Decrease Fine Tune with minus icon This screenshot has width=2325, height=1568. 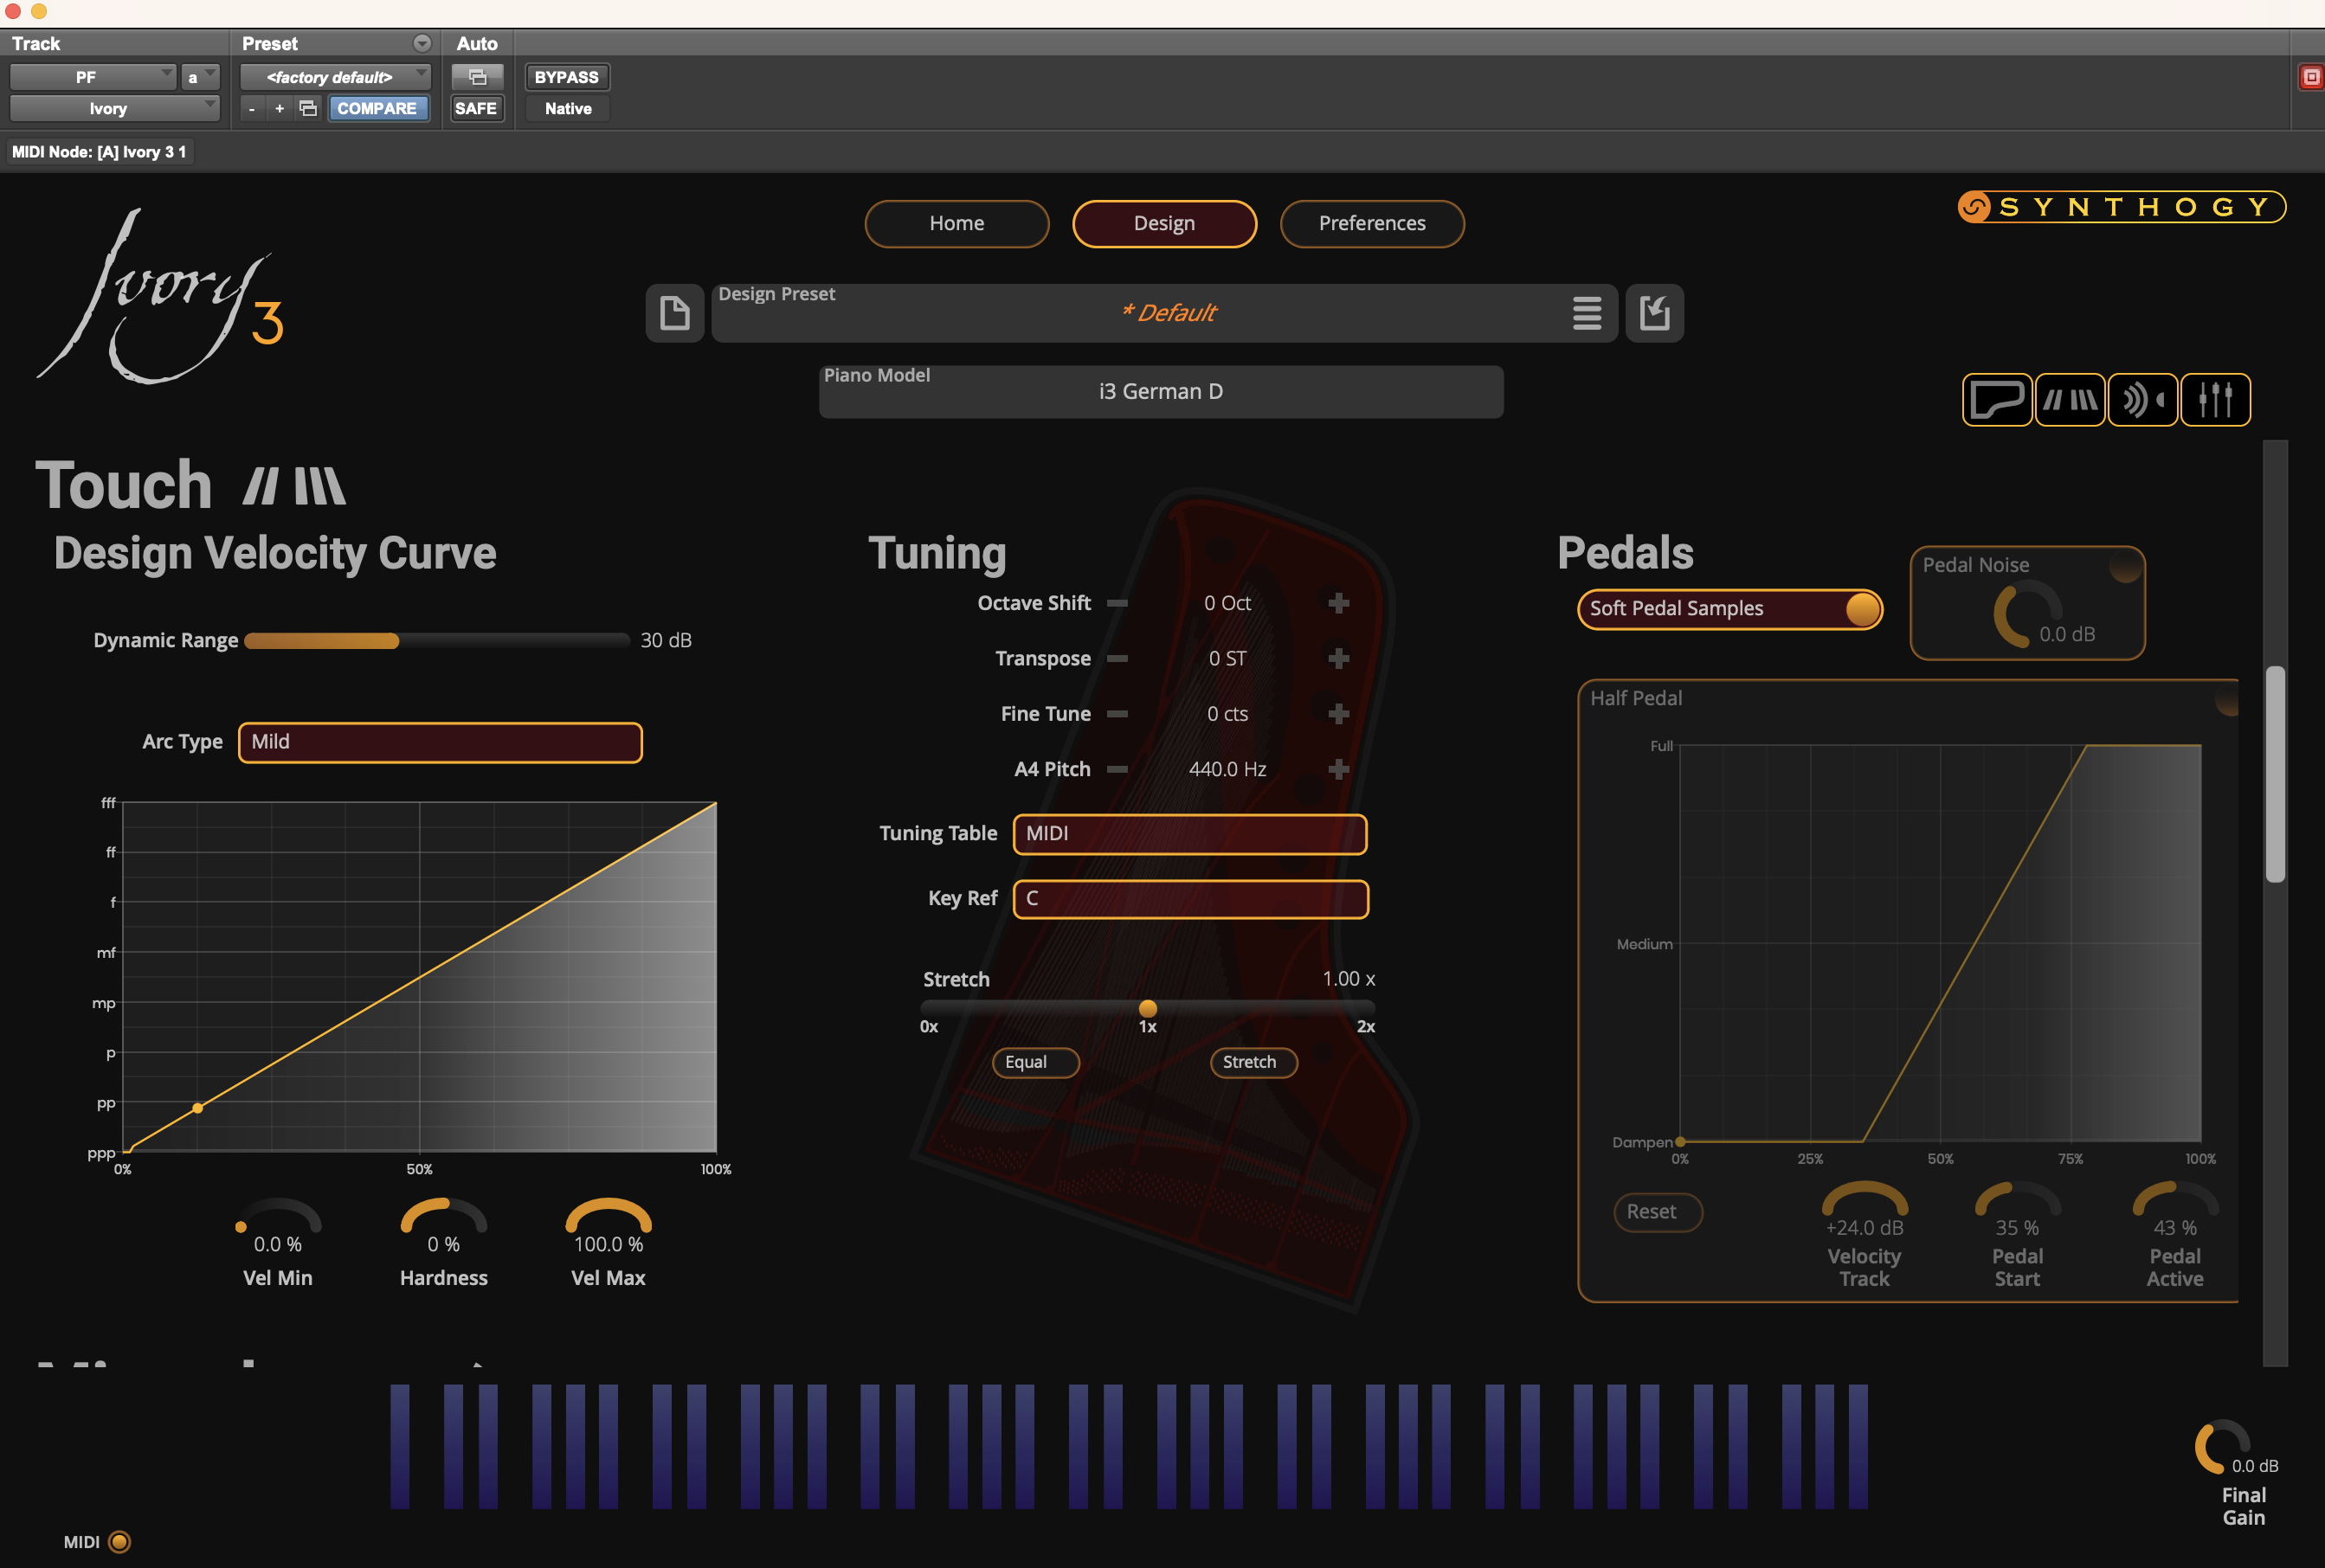(1118, 714)
